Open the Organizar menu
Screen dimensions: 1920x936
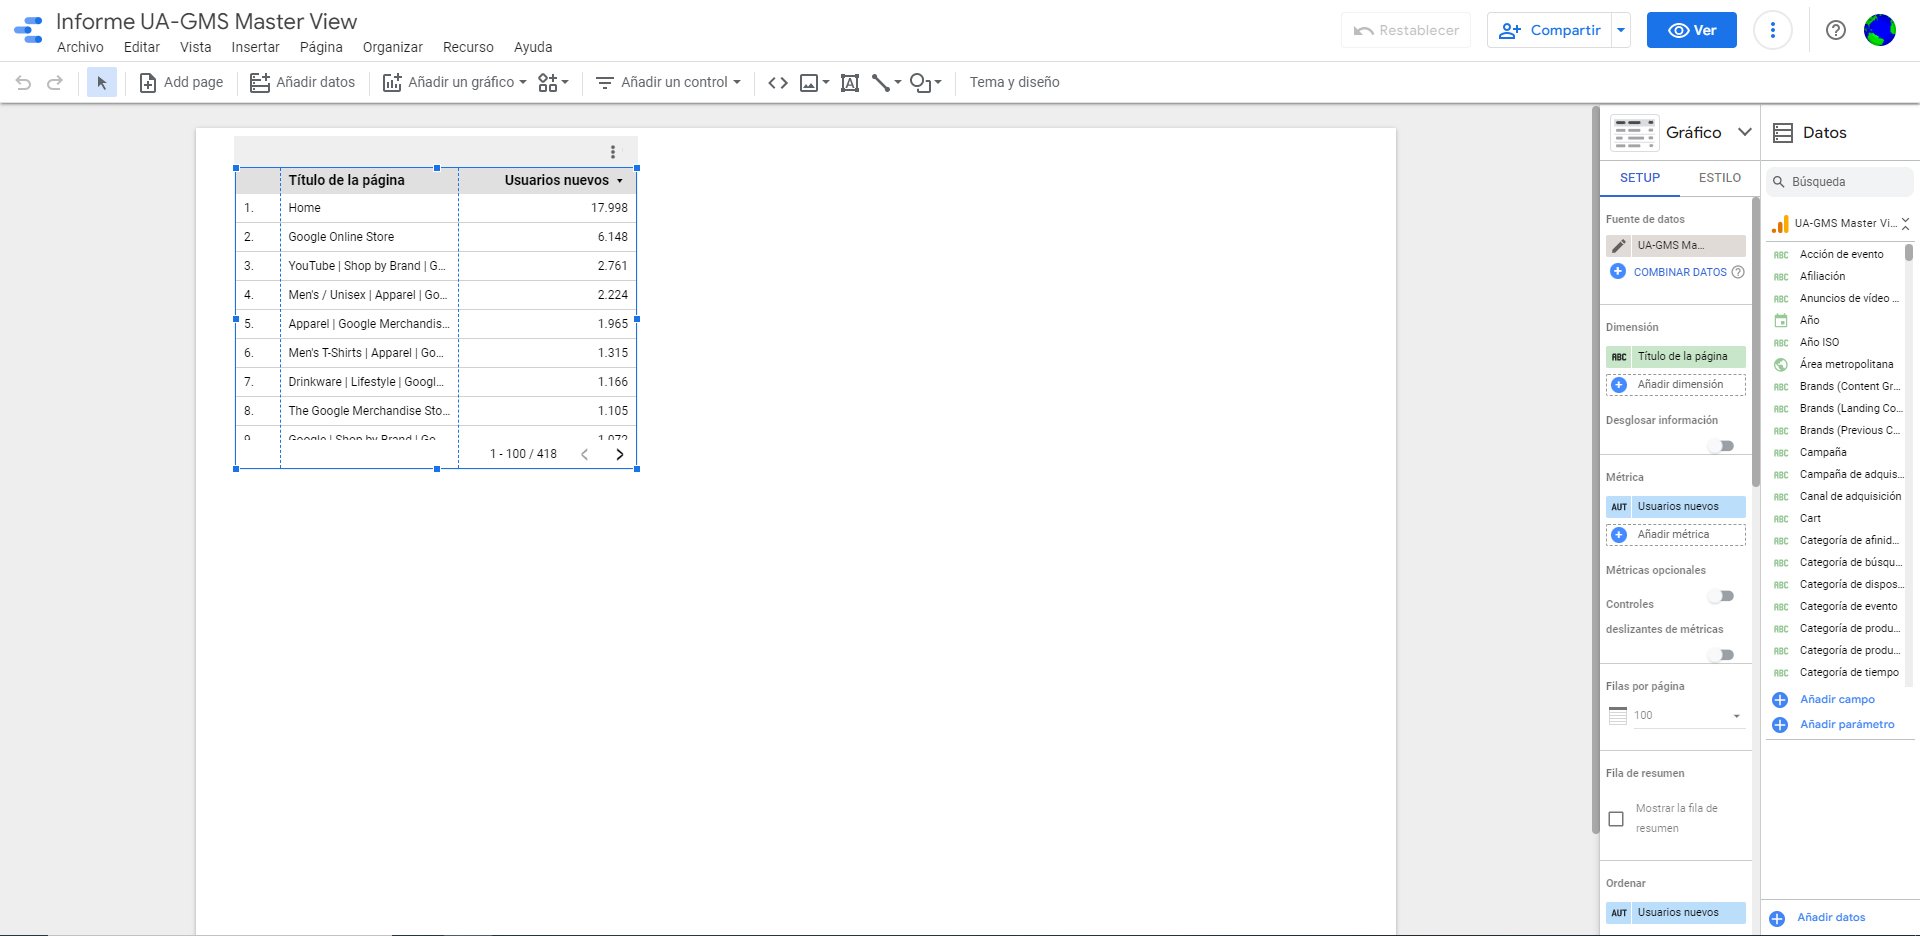393,47
